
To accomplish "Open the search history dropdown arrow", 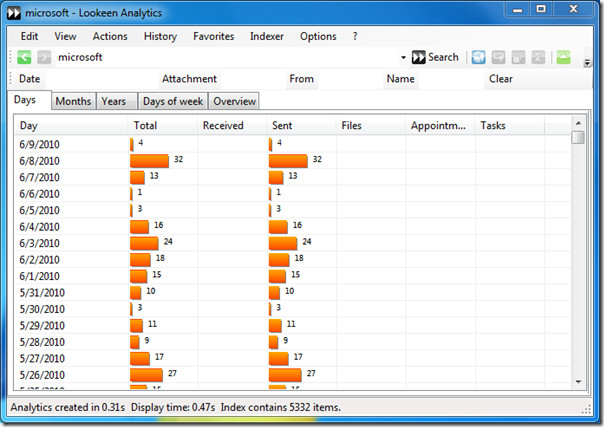I will 403,57.
